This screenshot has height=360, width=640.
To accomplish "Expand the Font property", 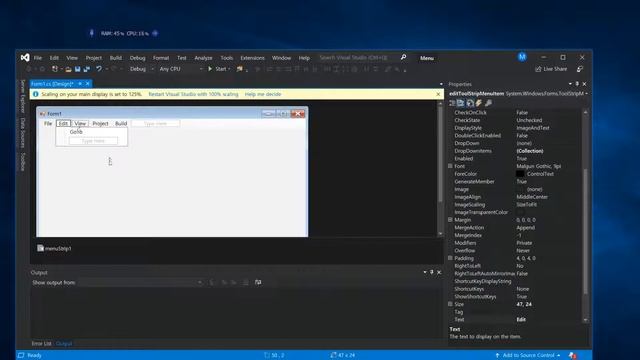I will point(450,166).
